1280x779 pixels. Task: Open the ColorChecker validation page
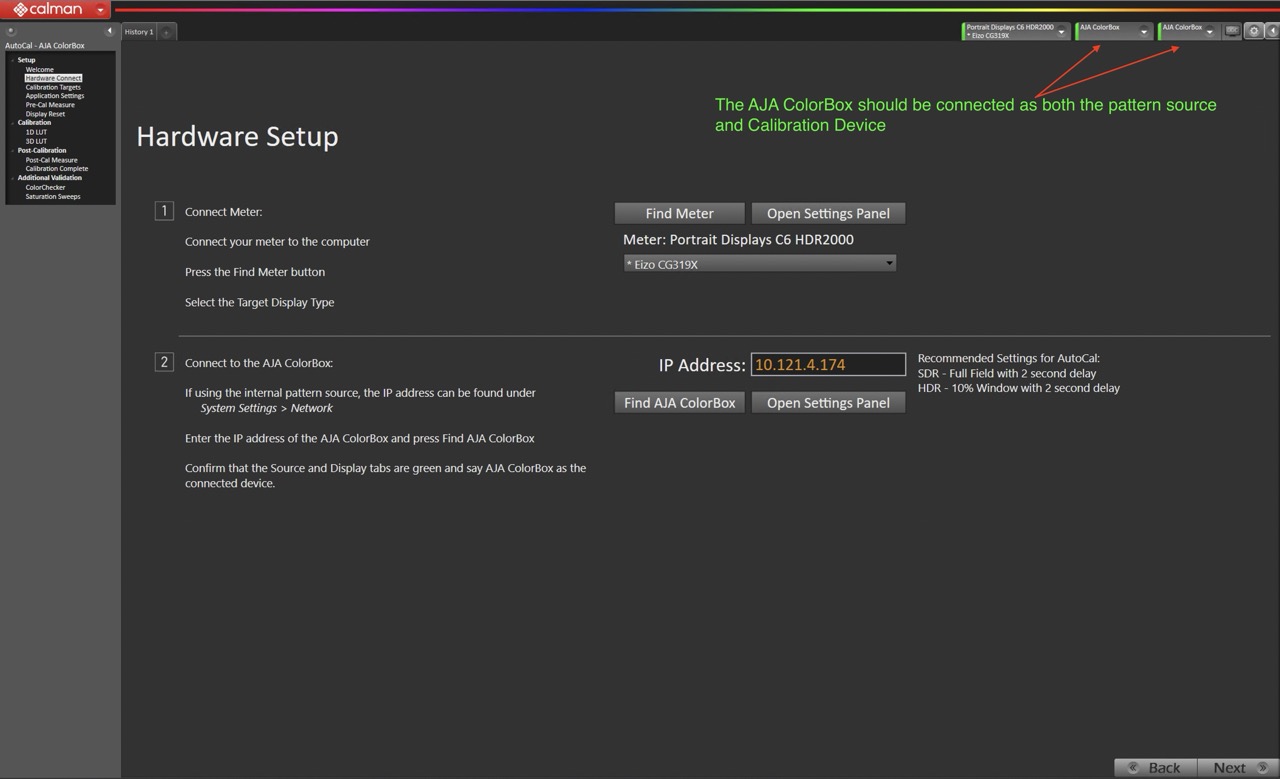(45, 187)
